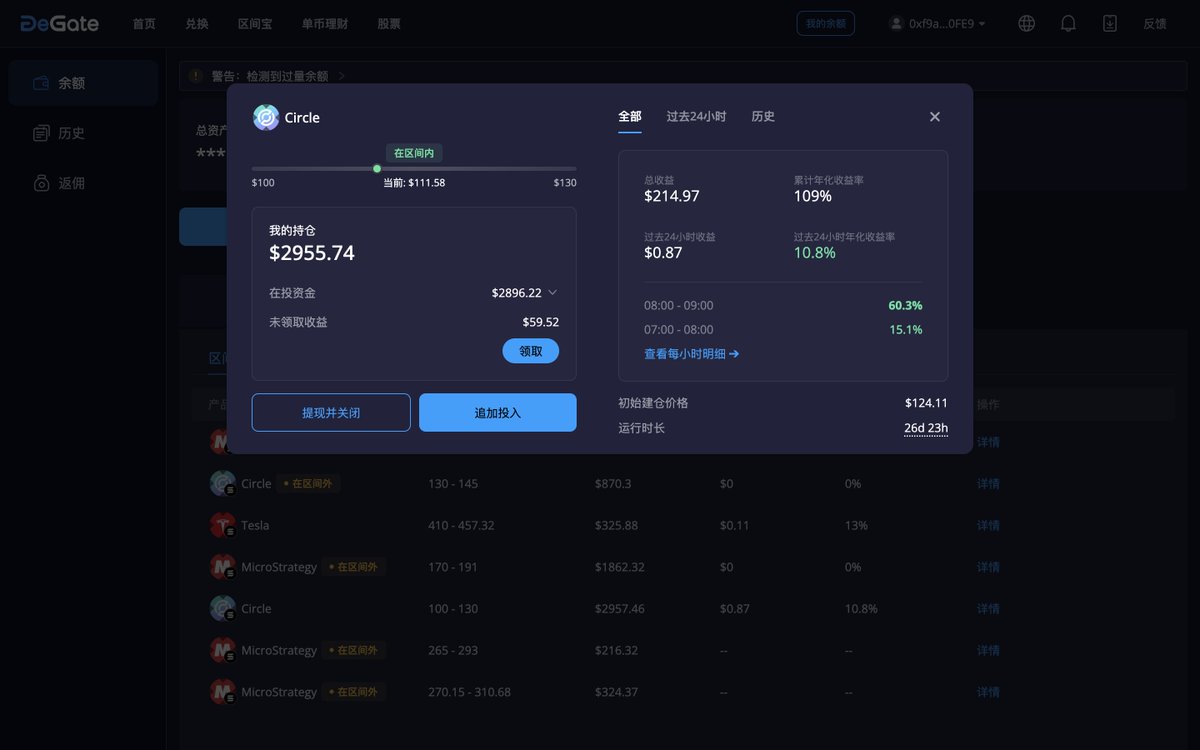Switch to the 历史 tab in dialog
The width and height of the screenshot is (1200, 750).
click(x=763, y=117)
